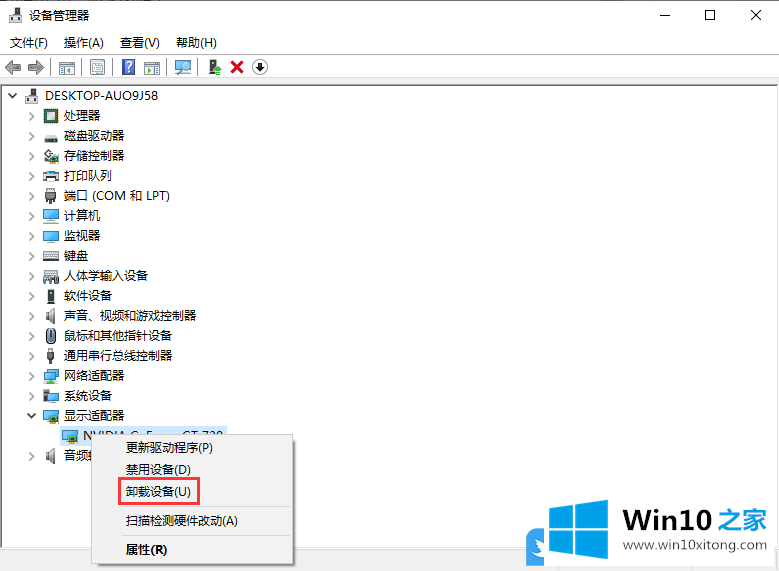The image size is (779, 571).
Task: Click the sound controller (声音、视频和游戏控制器) speaker icon
Action: click(x=51, y=316)
